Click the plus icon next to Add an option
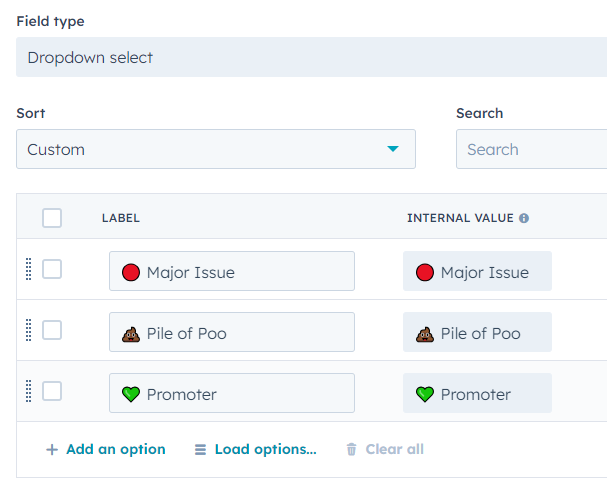The height and width of the screenshot is (492, 607). (52, 450)
